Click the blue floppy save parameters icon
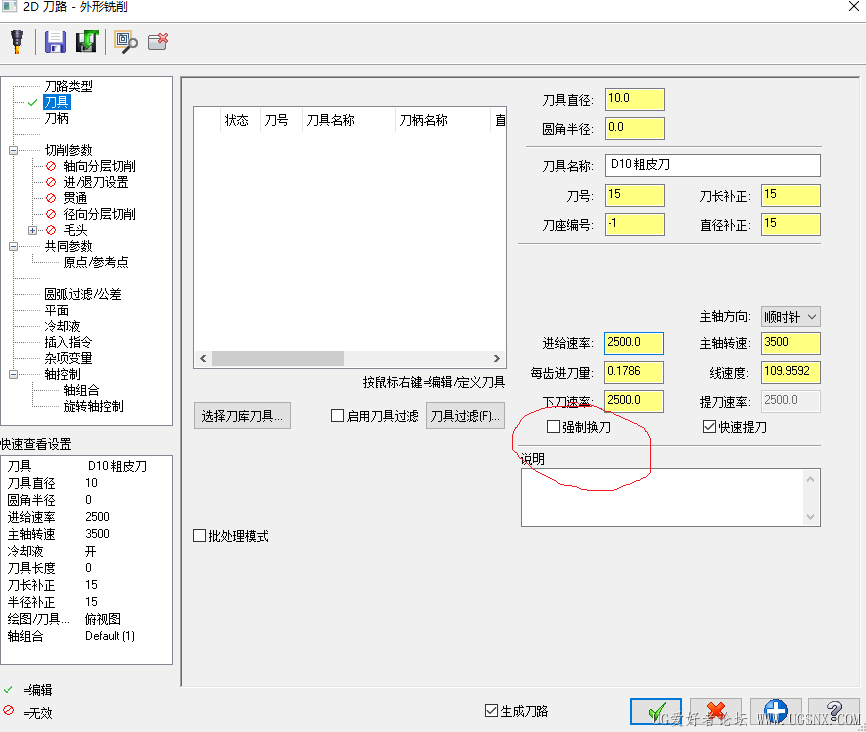 [55, 42]
